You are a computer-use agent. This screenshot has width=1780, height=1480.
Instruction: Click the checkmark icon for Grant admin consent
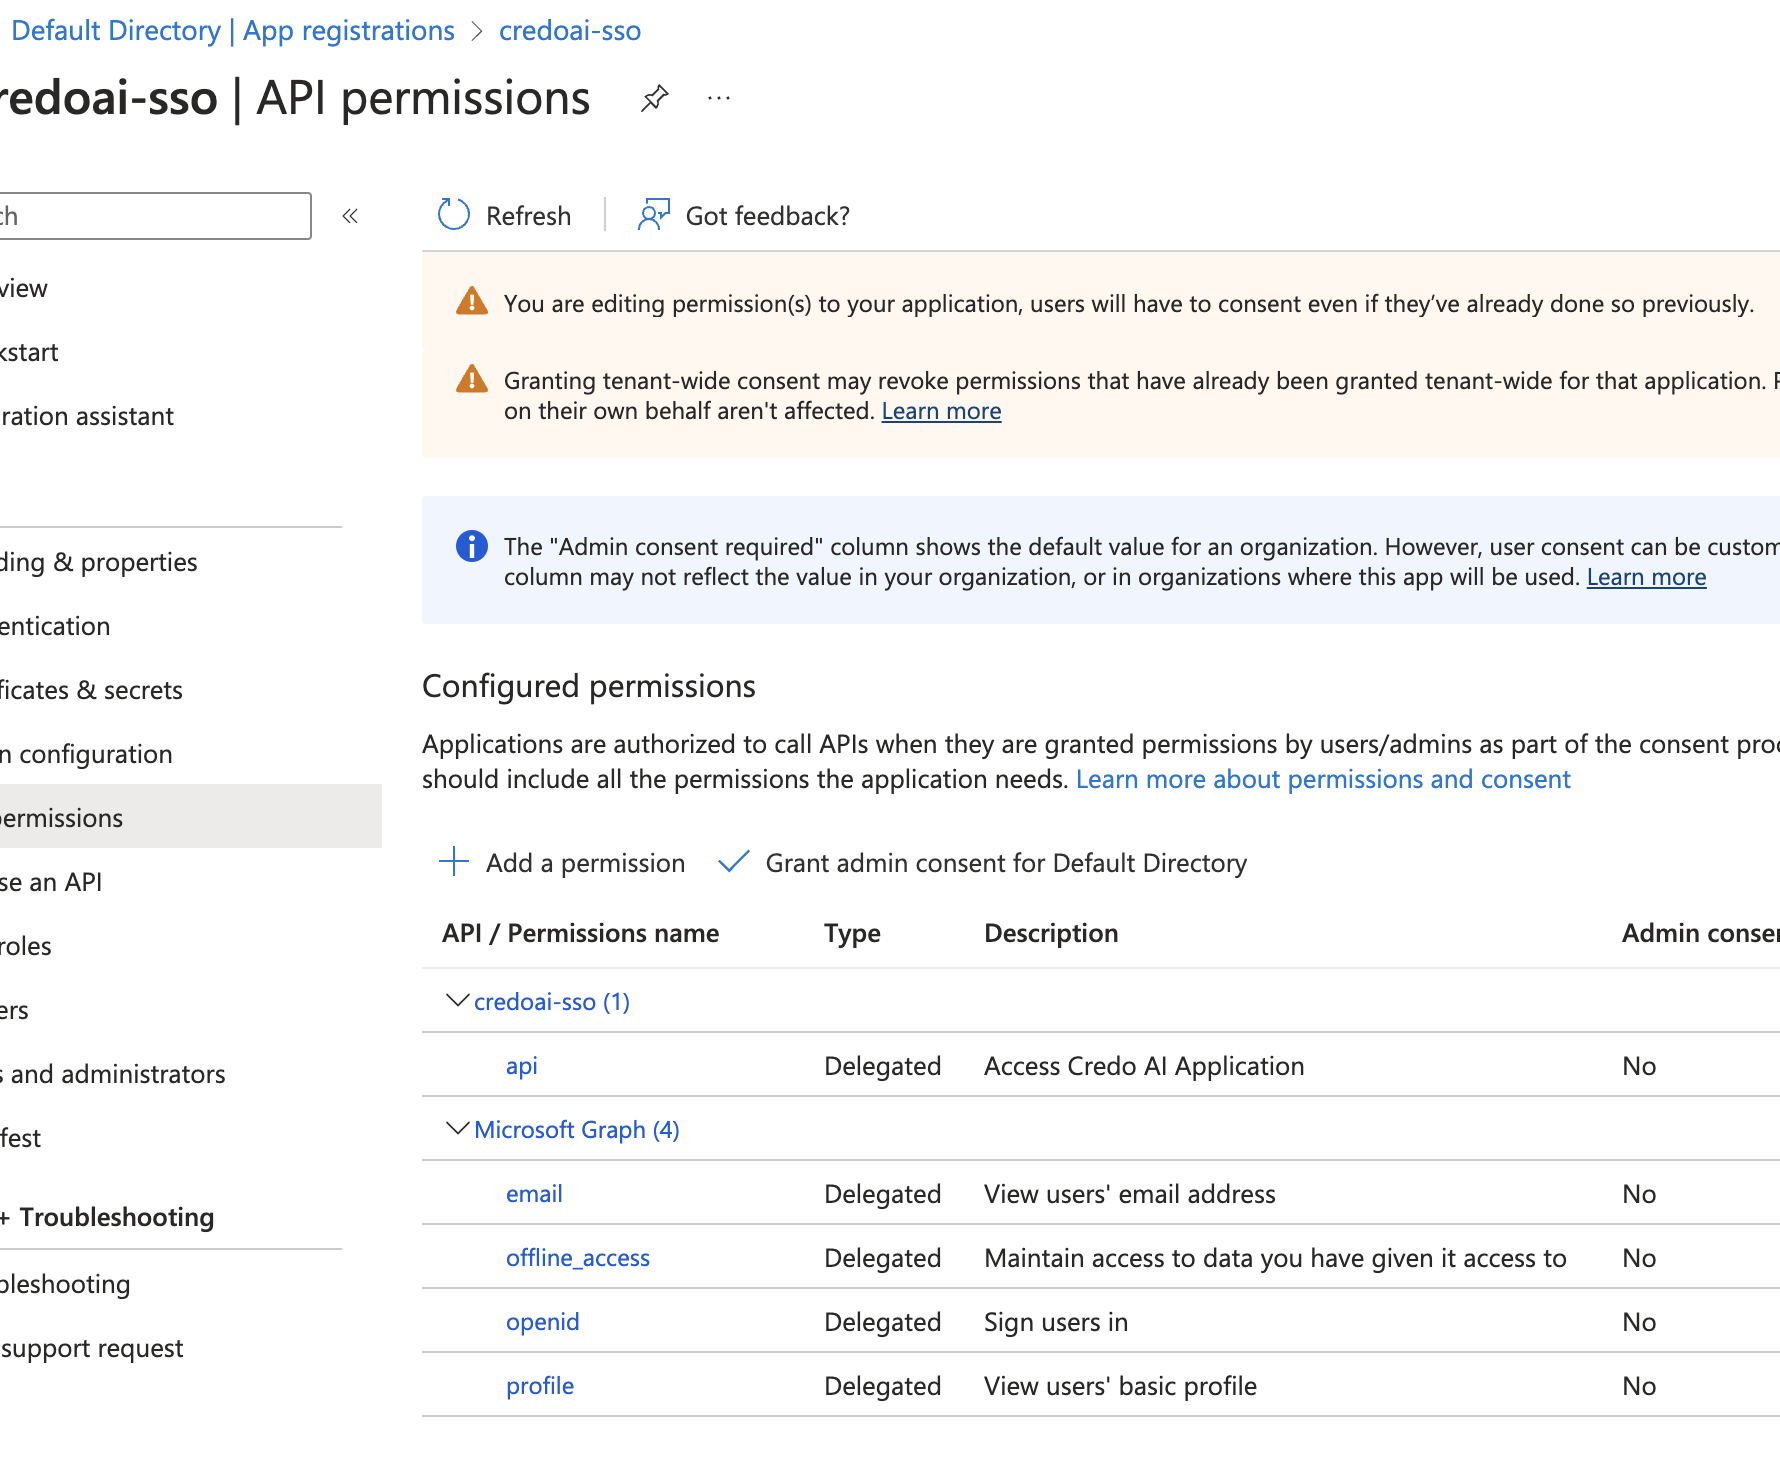(x=734, y=862)
